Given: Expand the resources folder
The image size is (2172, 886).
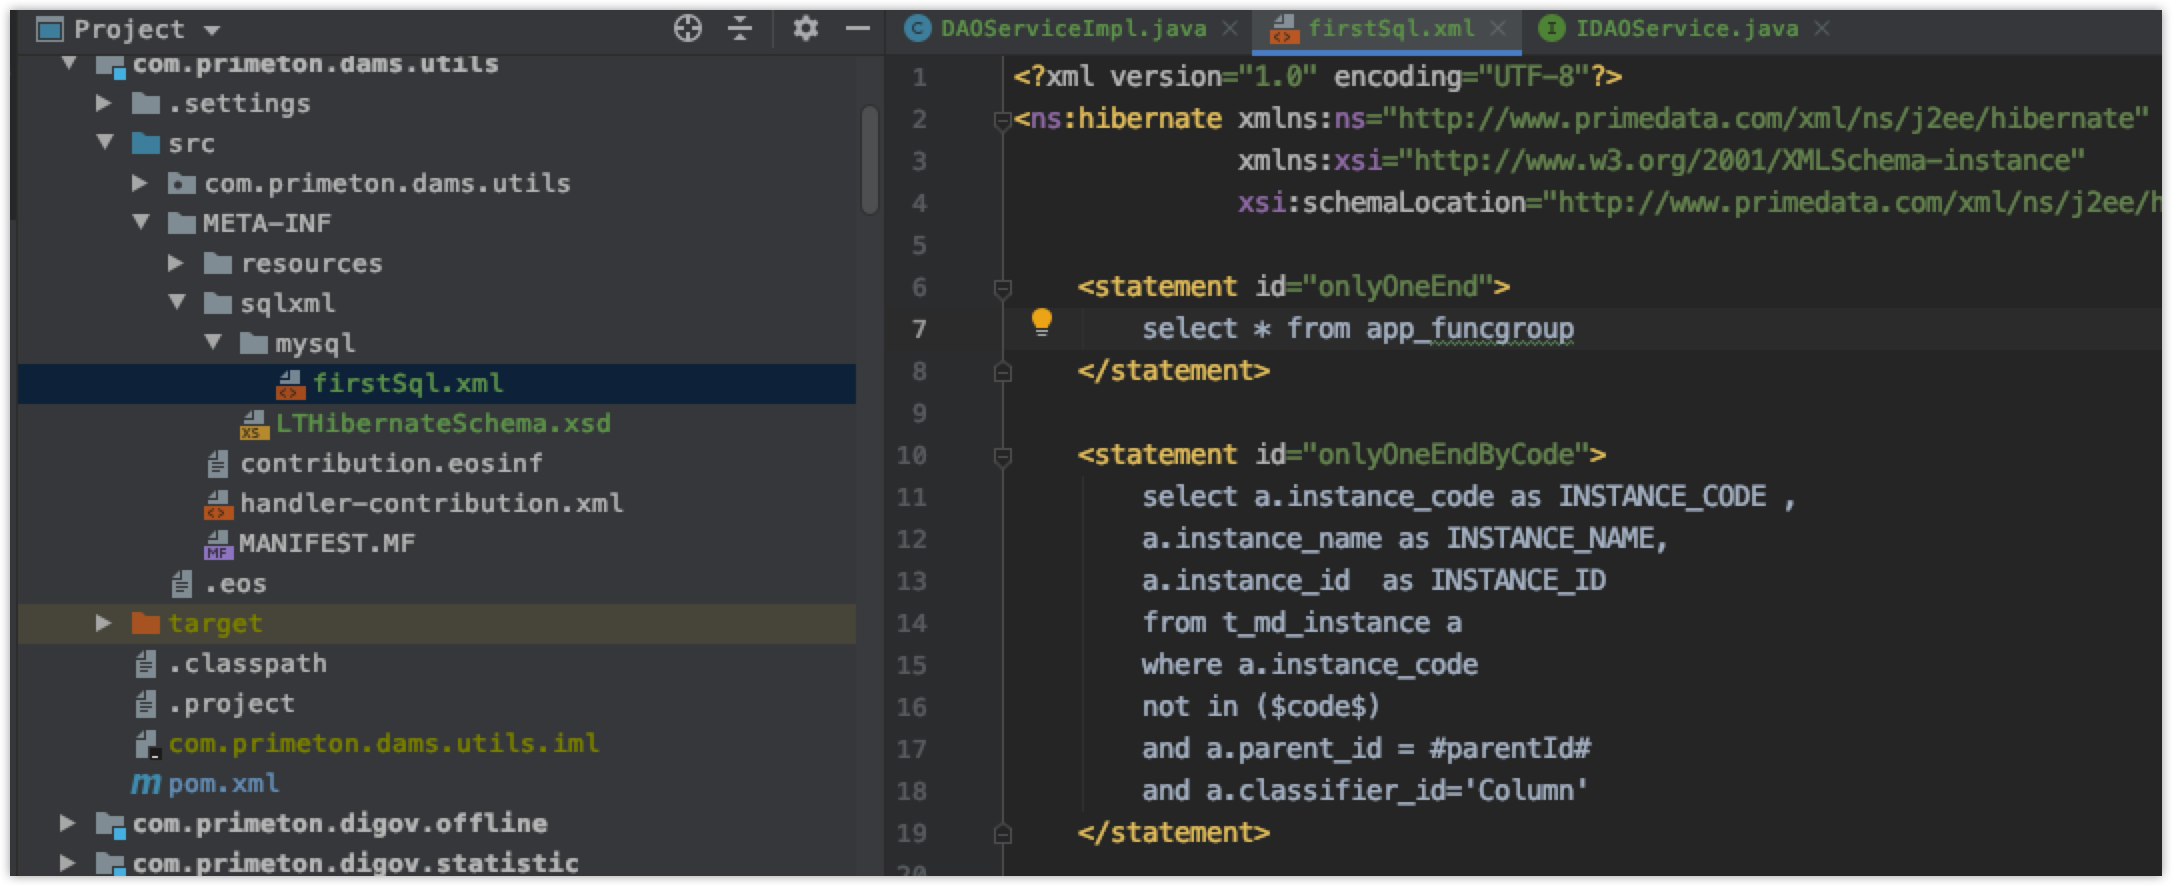Looking at the screenshot, I should click(x=176, y=263).
